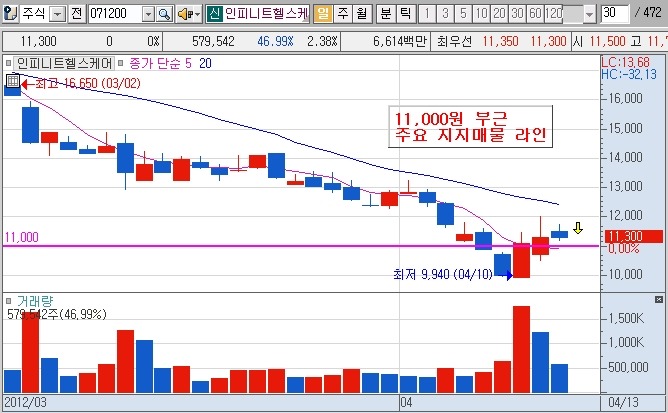This screenshot has height=413, width=668.
Task: Click the current price 11,300 in info bar
Action: 38,41
